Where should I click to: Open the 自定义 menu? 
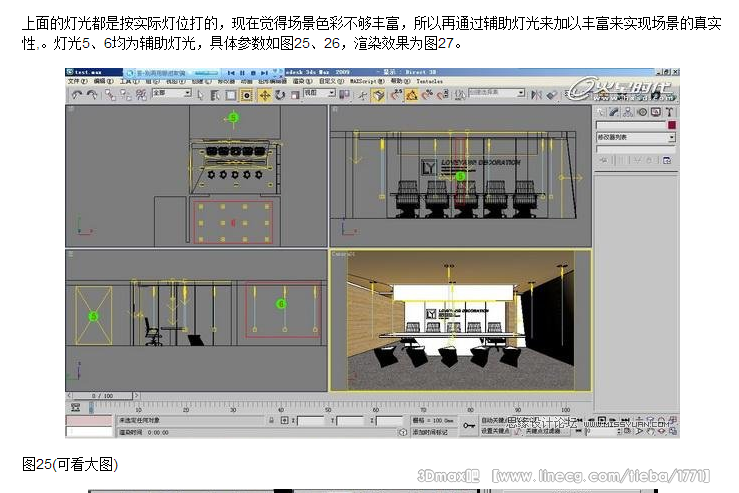331,82
